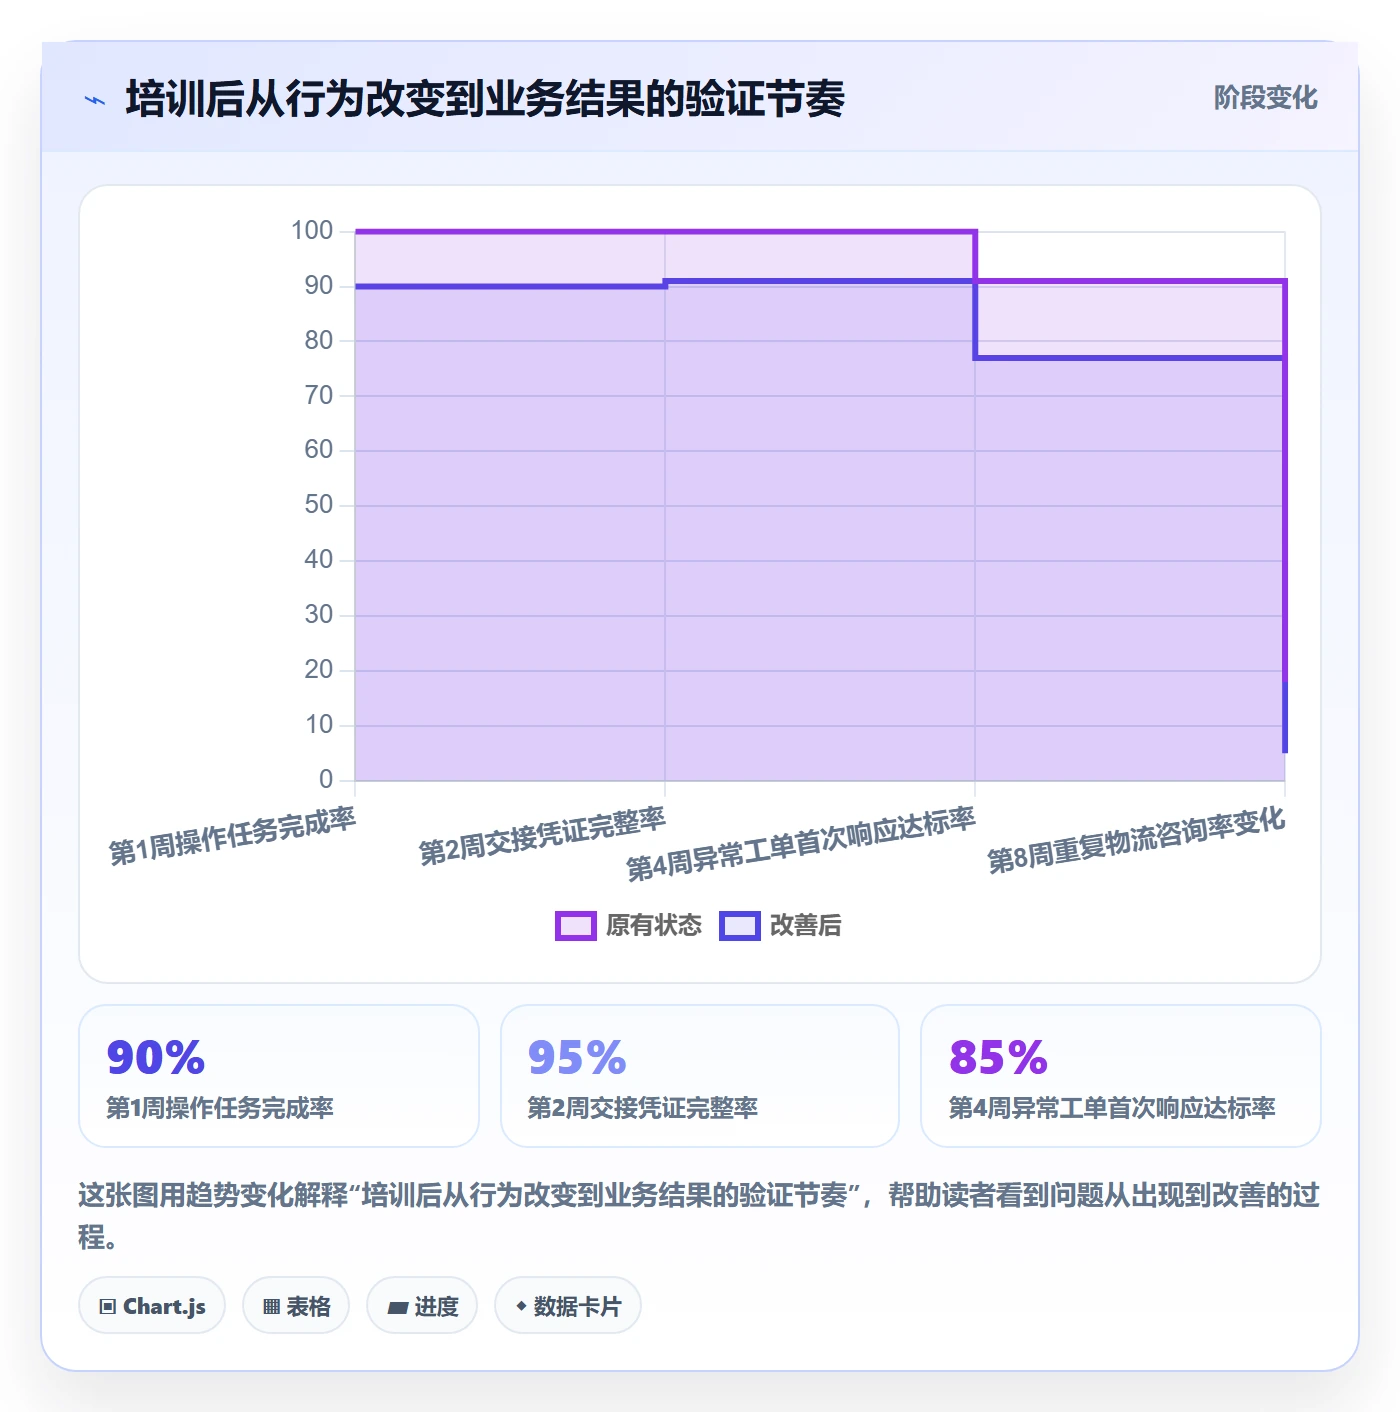The width and height of the screenshot is (1400, 1412).
Task: Click the card caption 第1周操作任务完成率
Action: click(x=220, y=1108)
